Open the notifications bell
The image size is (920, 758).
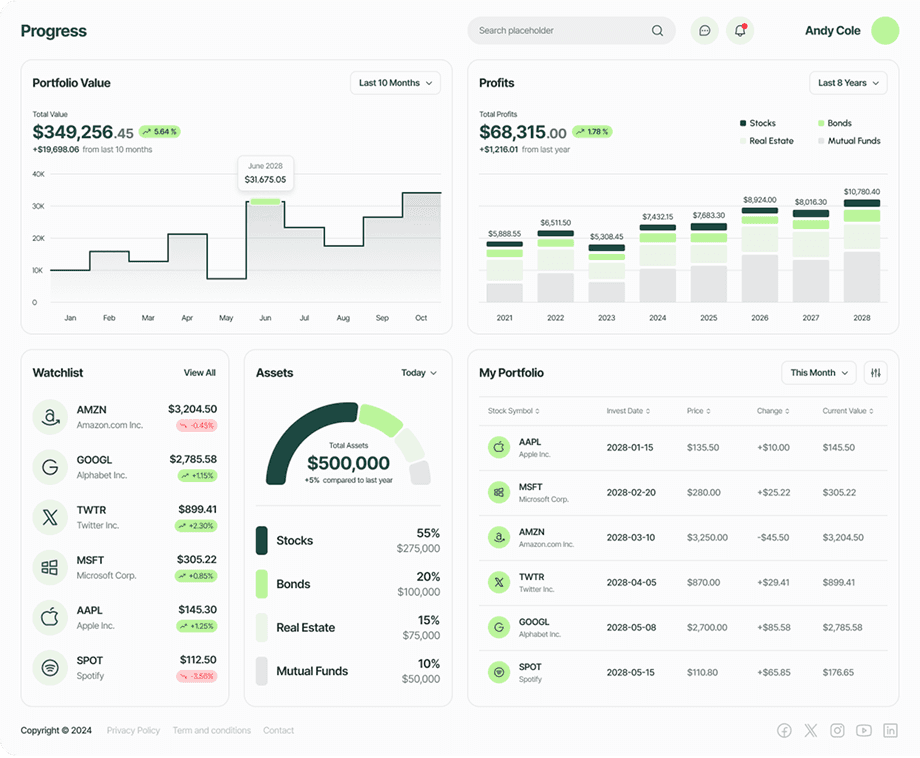pyautogui.click(x=740, y=31)
